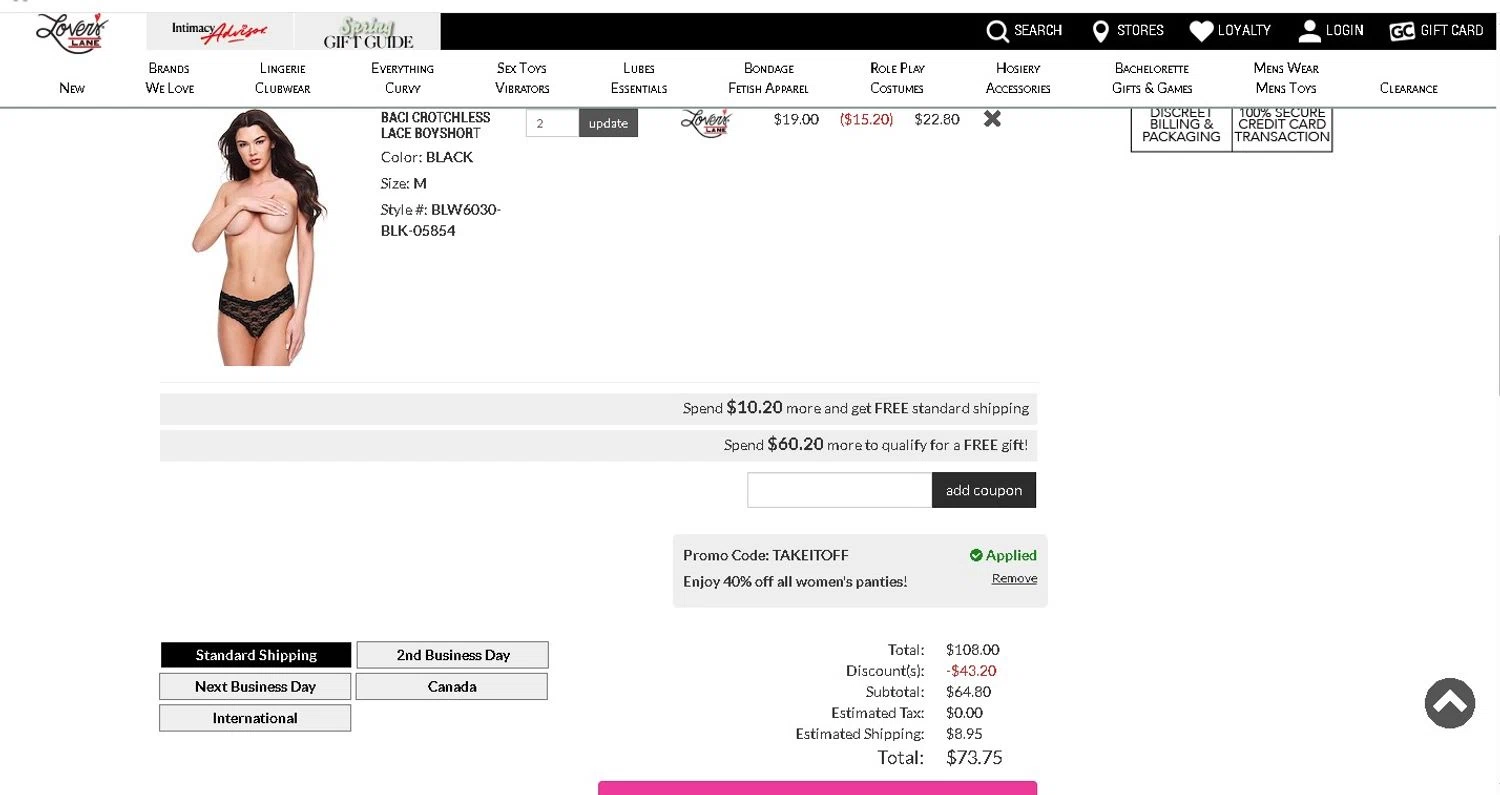Image resolution: width=1500 pixels, height=795 pixels.
Task: Click the Color: BLACK attribute text
Action: click(427, 157)
